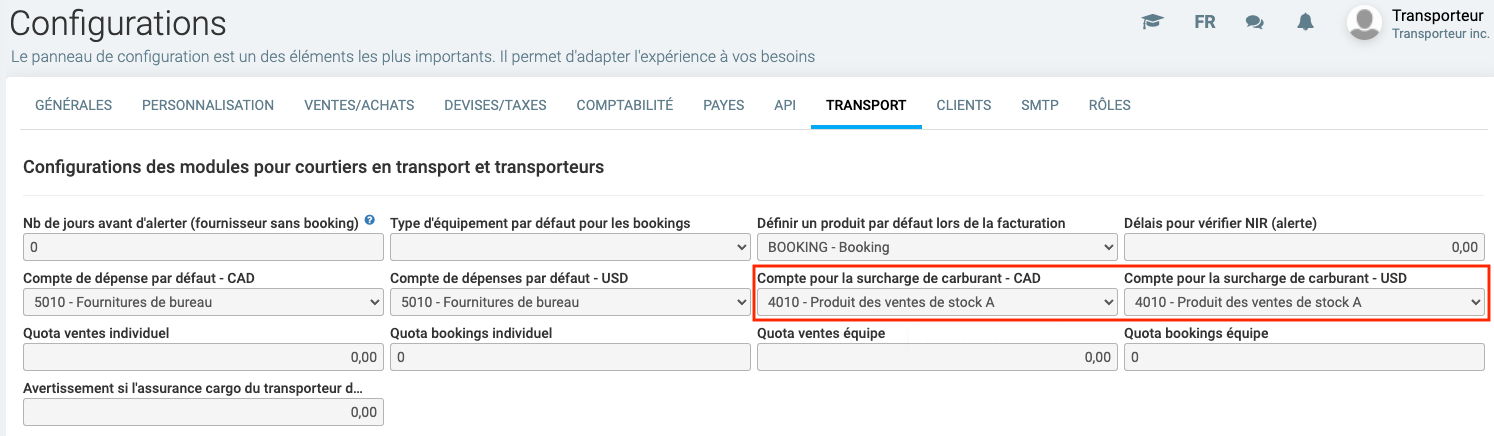Go to the Devises/Taxes tab
The image size is (1494, 436).
click(x=495, y=105)
